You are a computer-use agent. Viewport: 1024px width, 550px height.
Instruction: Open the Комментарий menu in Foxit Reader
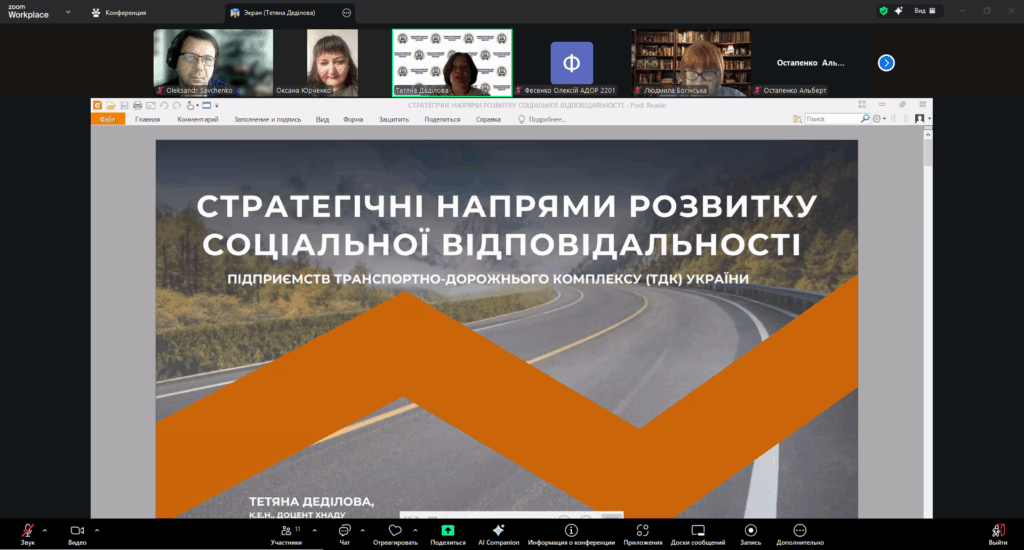(197, 119)
